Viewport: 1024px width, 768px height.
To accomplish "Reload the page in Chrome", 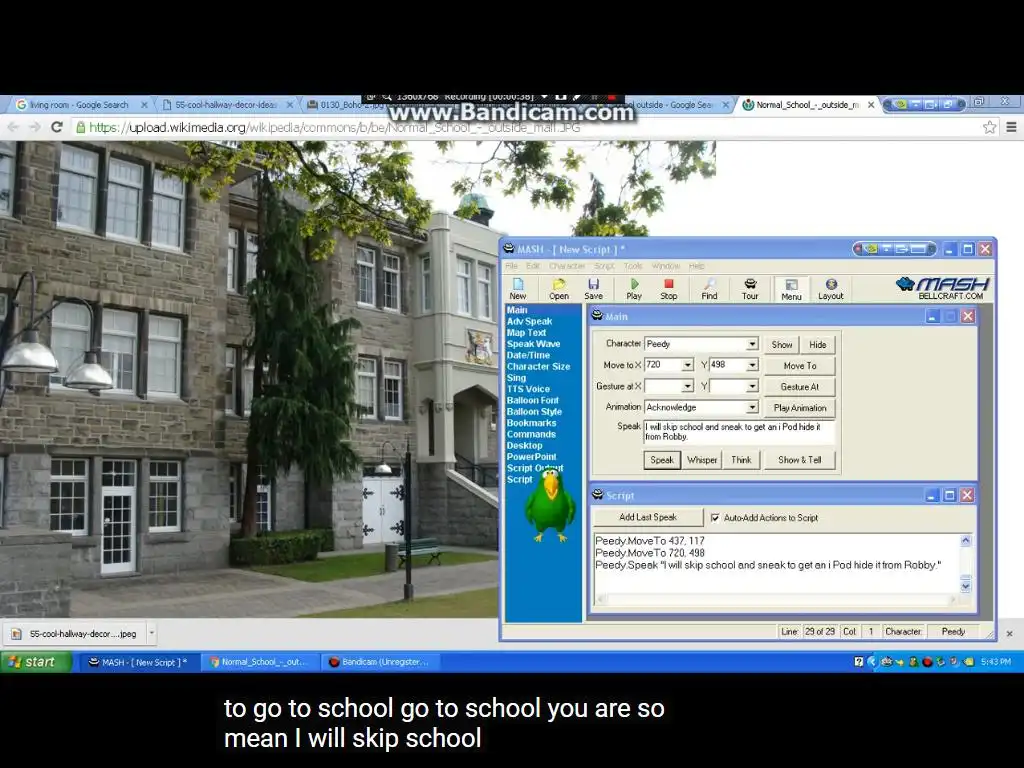I will click(57, 127).
